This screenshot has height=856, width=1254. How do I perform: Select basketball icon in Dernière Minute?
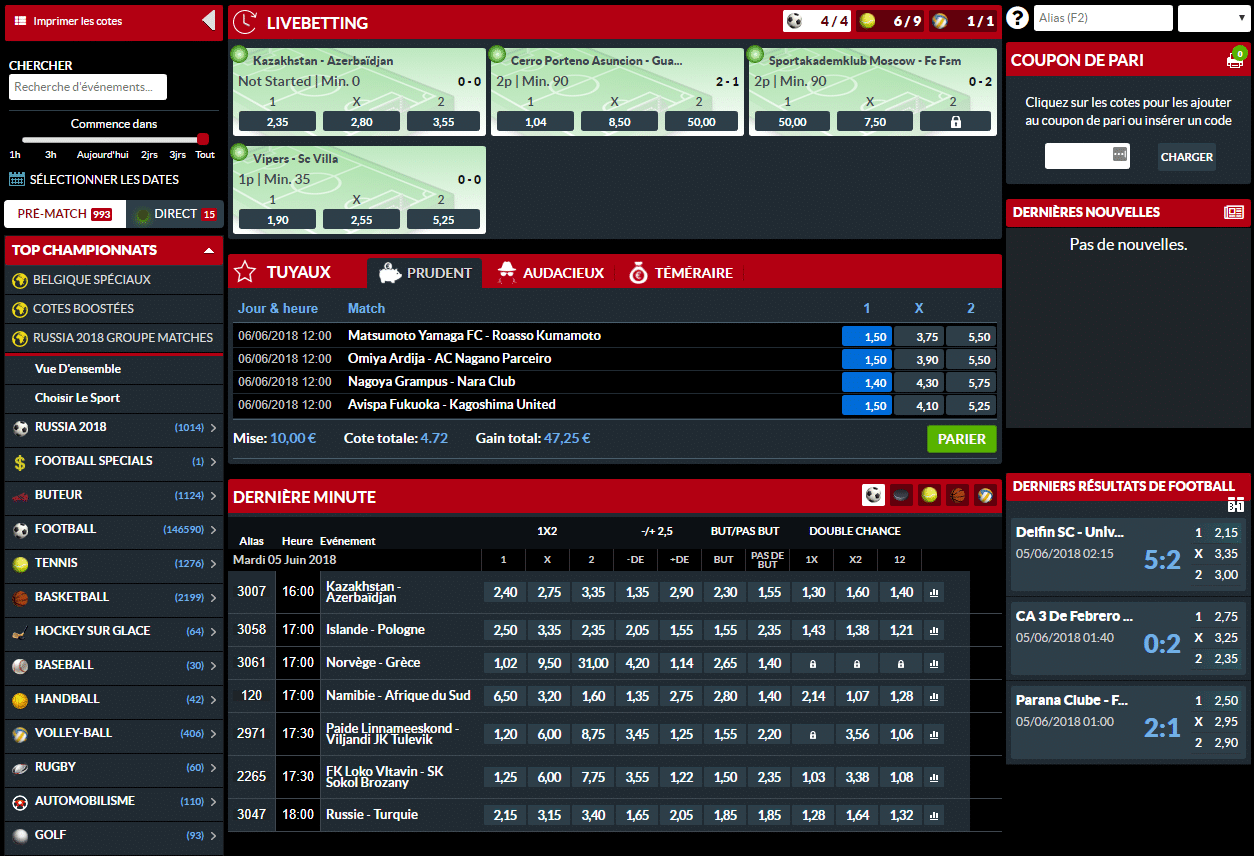pos(958,495)
